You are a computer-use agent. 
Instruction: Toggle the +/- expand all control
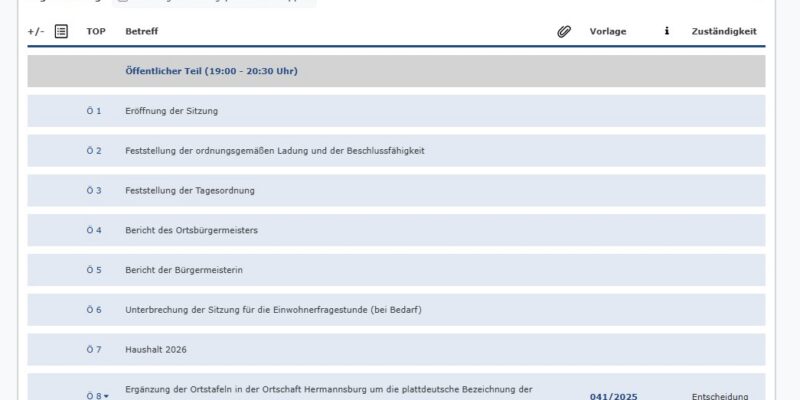click(35, 31)
